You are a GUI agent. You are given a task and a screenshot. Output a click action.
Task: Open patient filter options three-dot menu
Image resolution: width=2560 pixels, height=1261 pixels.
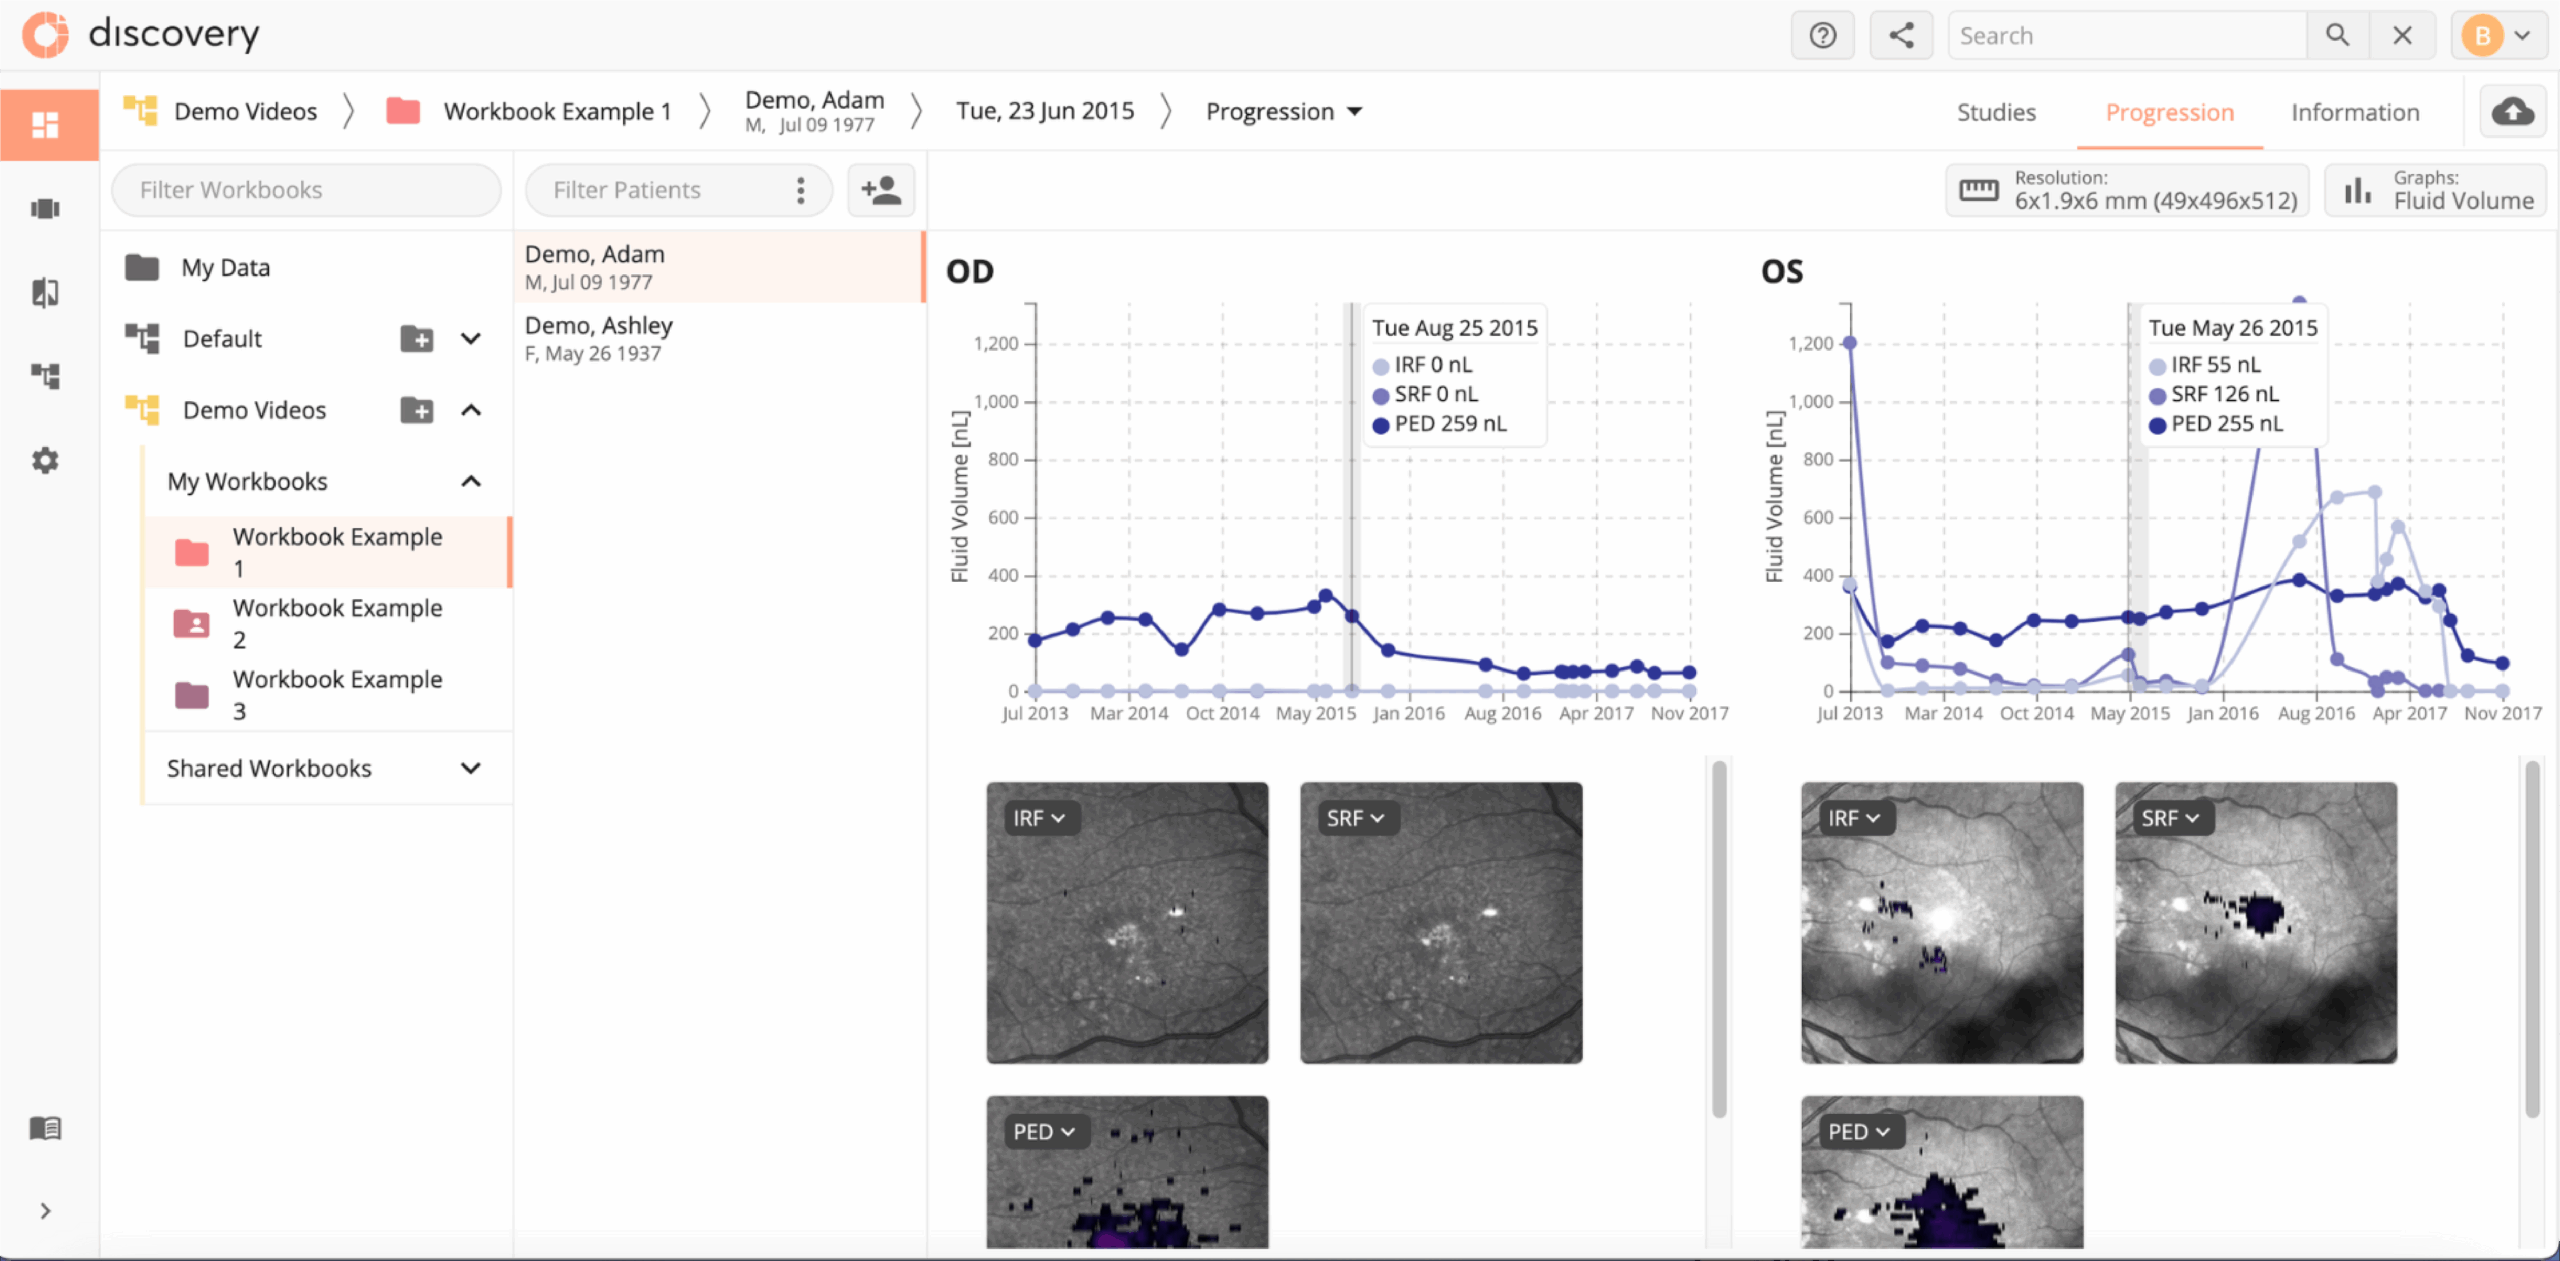800,190
